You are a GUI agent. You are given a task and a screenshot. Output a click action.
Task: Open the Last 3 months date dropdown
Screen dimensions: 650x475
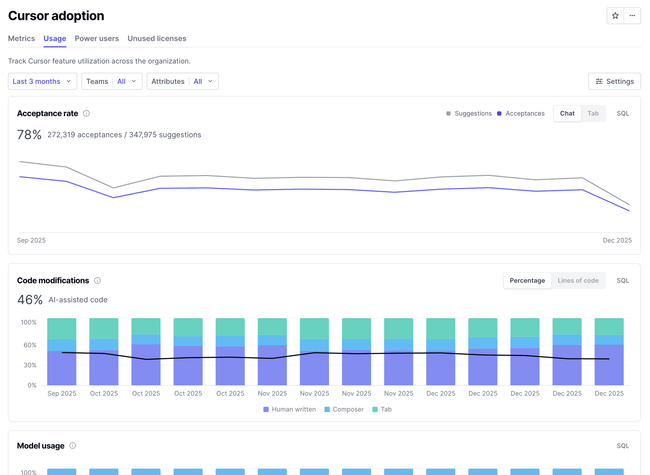tap(42, 81)
